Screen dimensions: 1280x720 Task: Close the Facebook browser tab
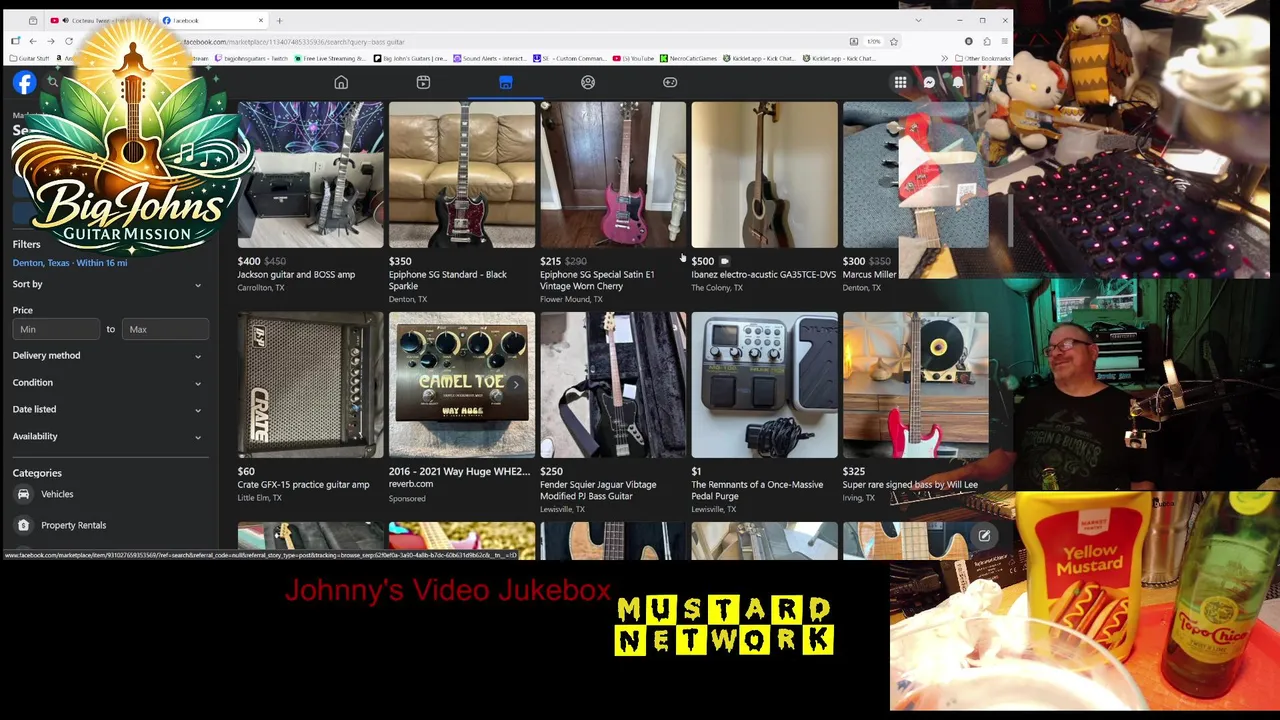tap(261, 20)
